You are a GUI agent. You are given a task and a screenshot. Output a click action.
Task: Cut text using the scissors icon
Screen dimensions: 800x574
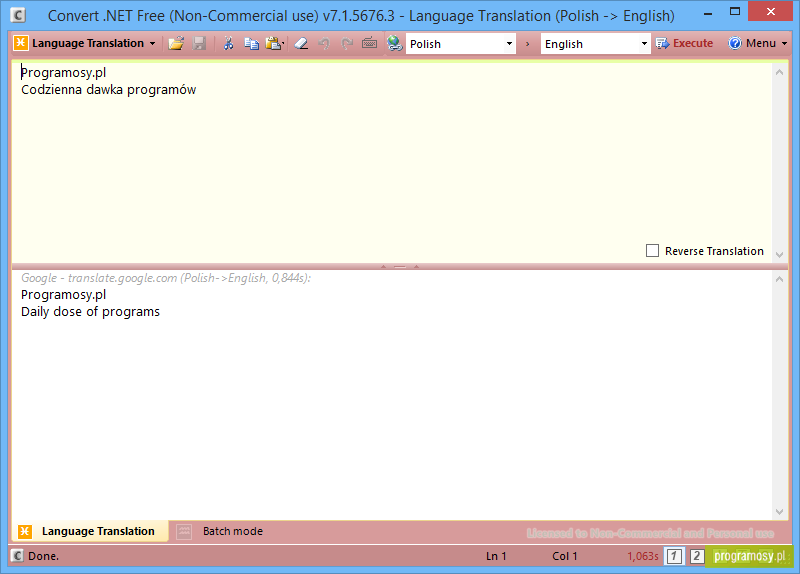click(x=228, y=43)
